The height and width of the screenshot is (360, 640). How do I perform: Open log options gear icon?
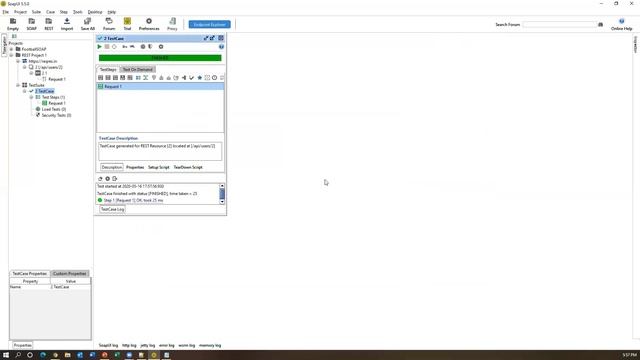point(108,179)
